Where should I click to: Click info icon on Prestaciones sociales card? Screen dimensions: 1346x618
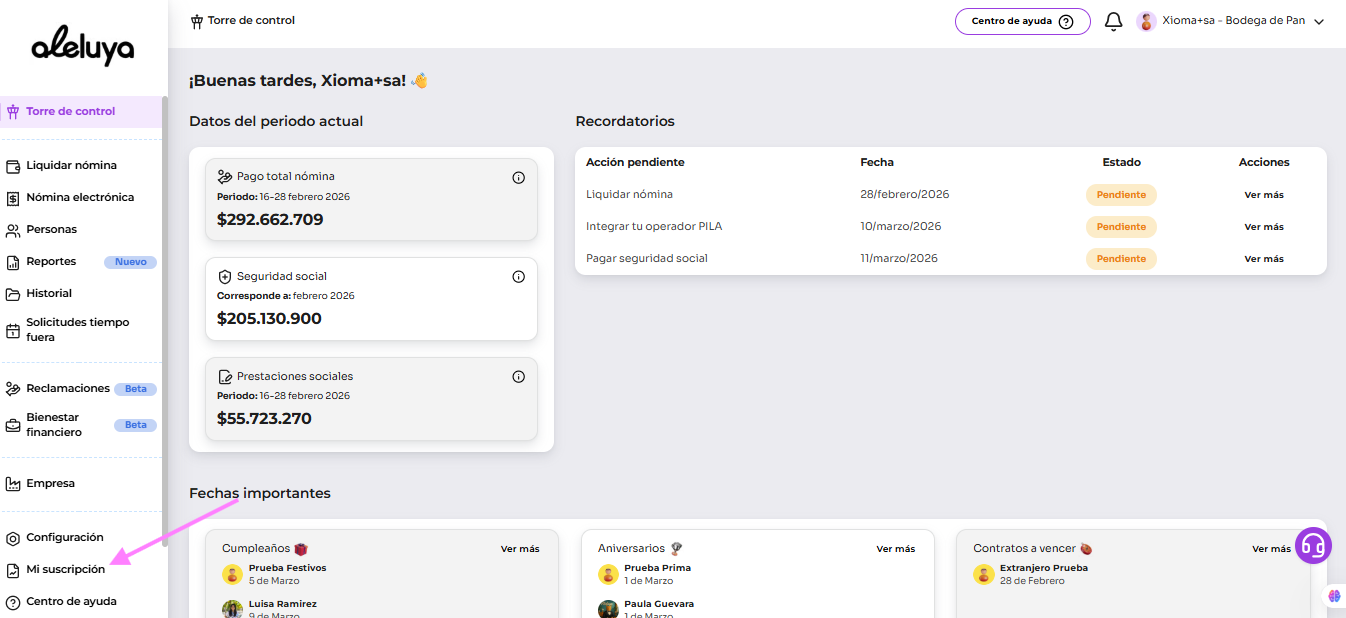click(518, 377)
